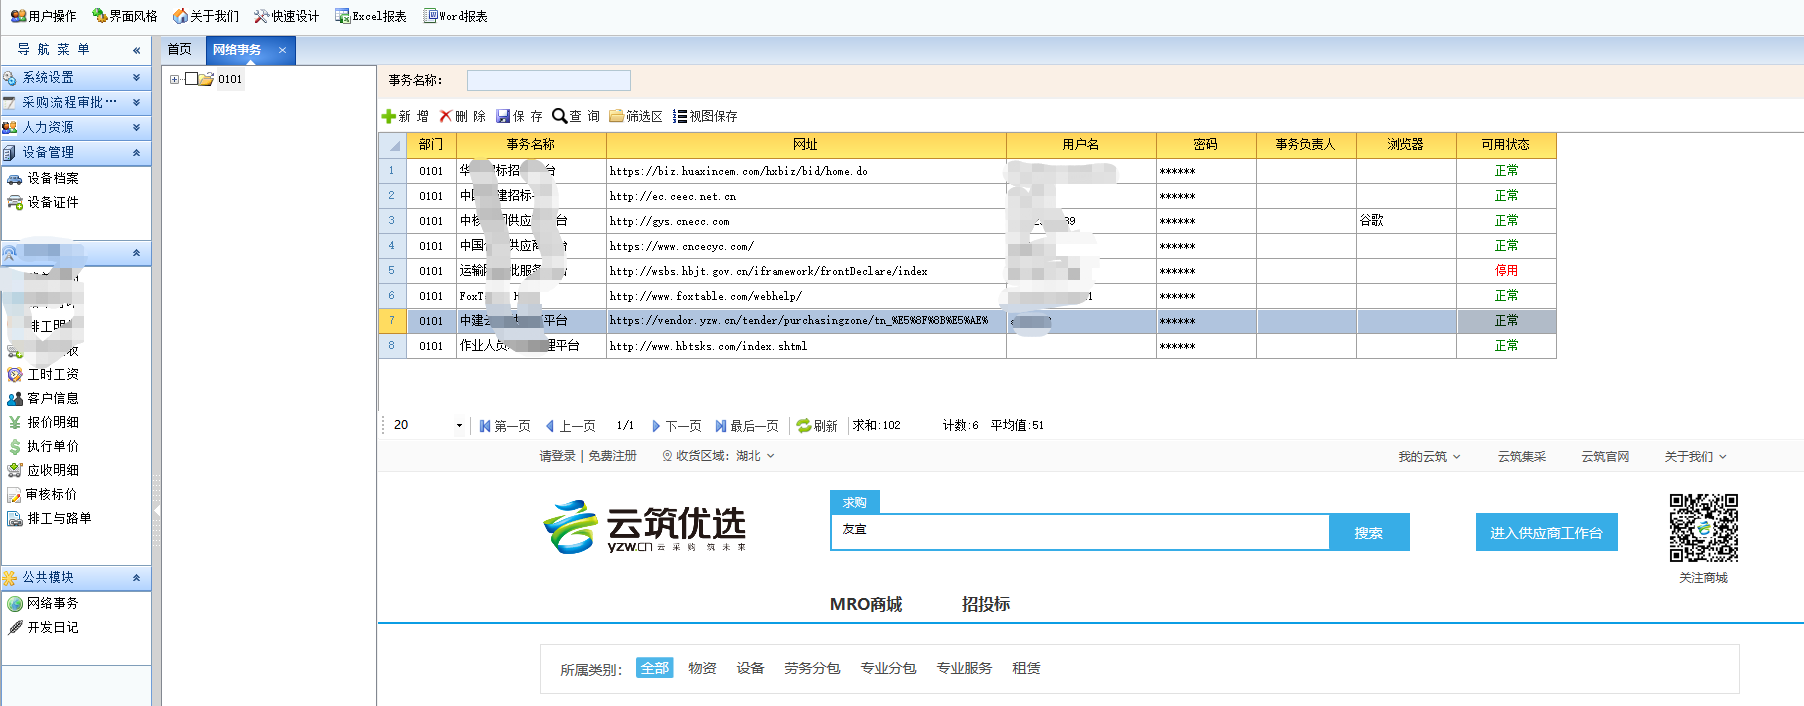Screen dimensions: 1804x706
Task: Switch to the 首页 tab
Action: click(179, 49)
